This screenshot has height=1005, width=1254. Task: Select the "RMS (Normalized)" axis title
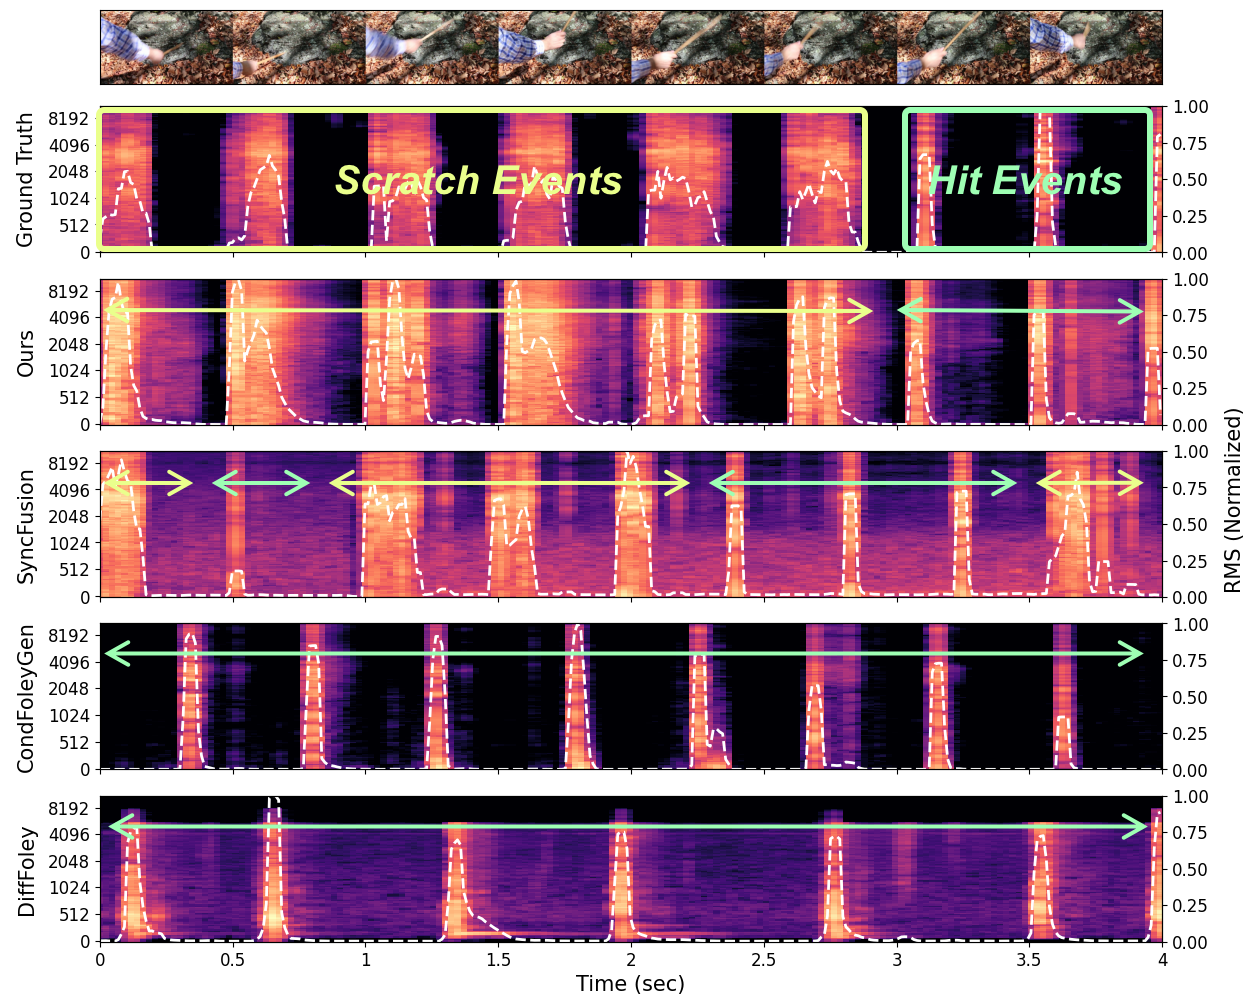[1233, 499]
